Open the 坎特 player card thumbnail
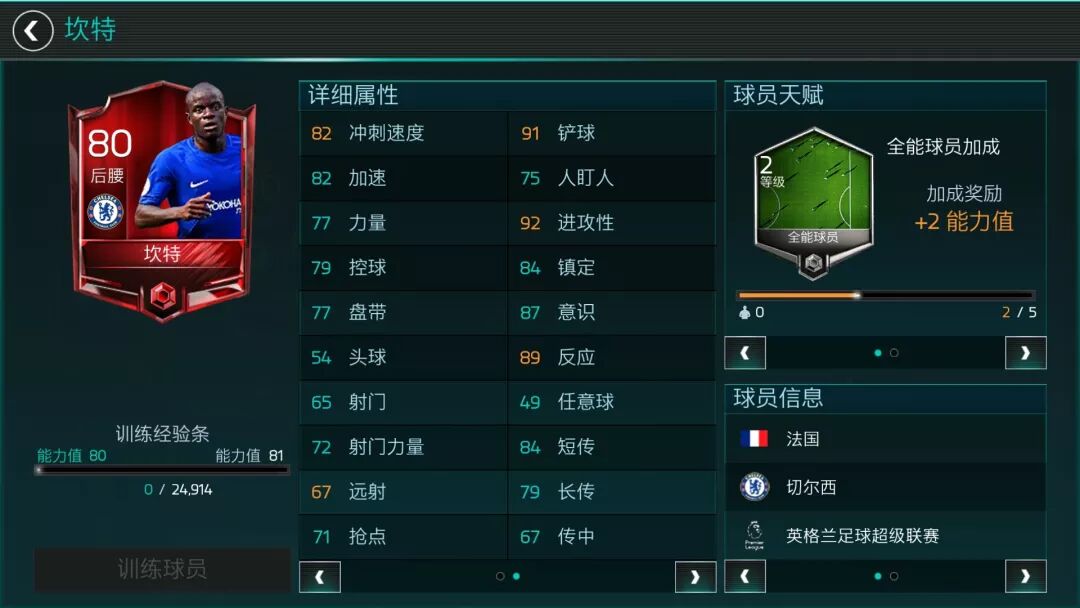The width and height of the screenshot is (1080, 608). (x=163, y=201)
